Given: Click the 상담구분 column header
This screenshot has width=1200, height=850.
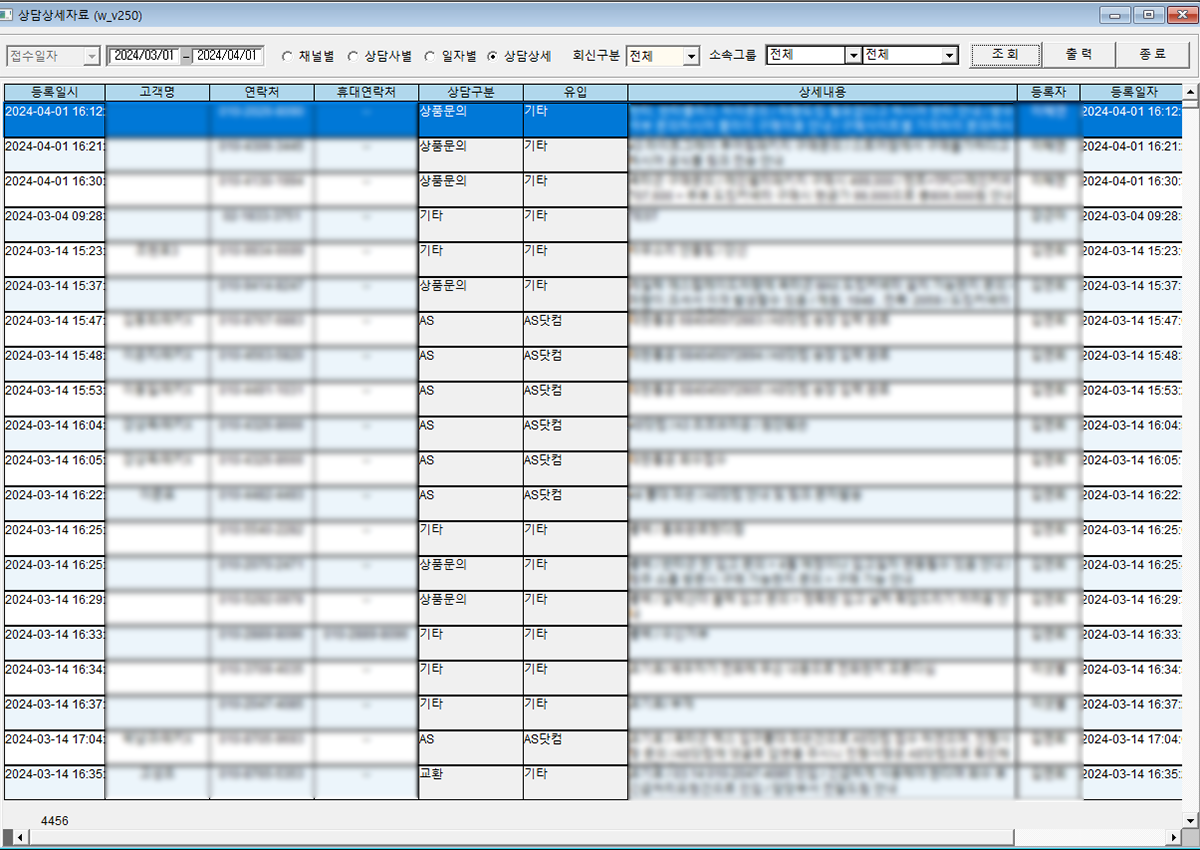Looking at the screenshot, I should click(x=470, y=92).
